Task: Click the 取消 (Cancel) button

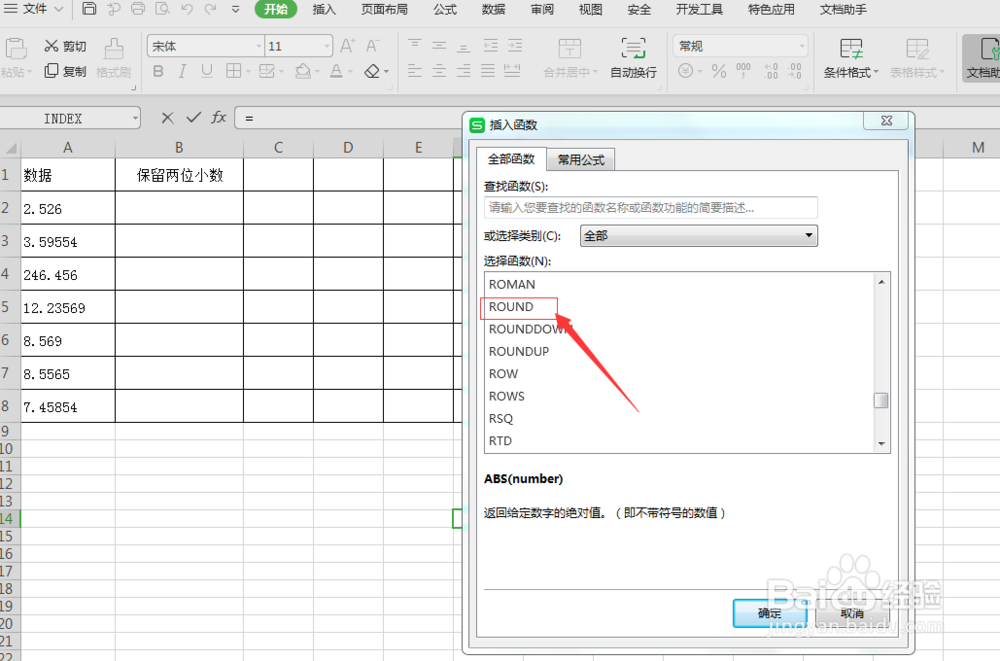Action: point(851,613)
